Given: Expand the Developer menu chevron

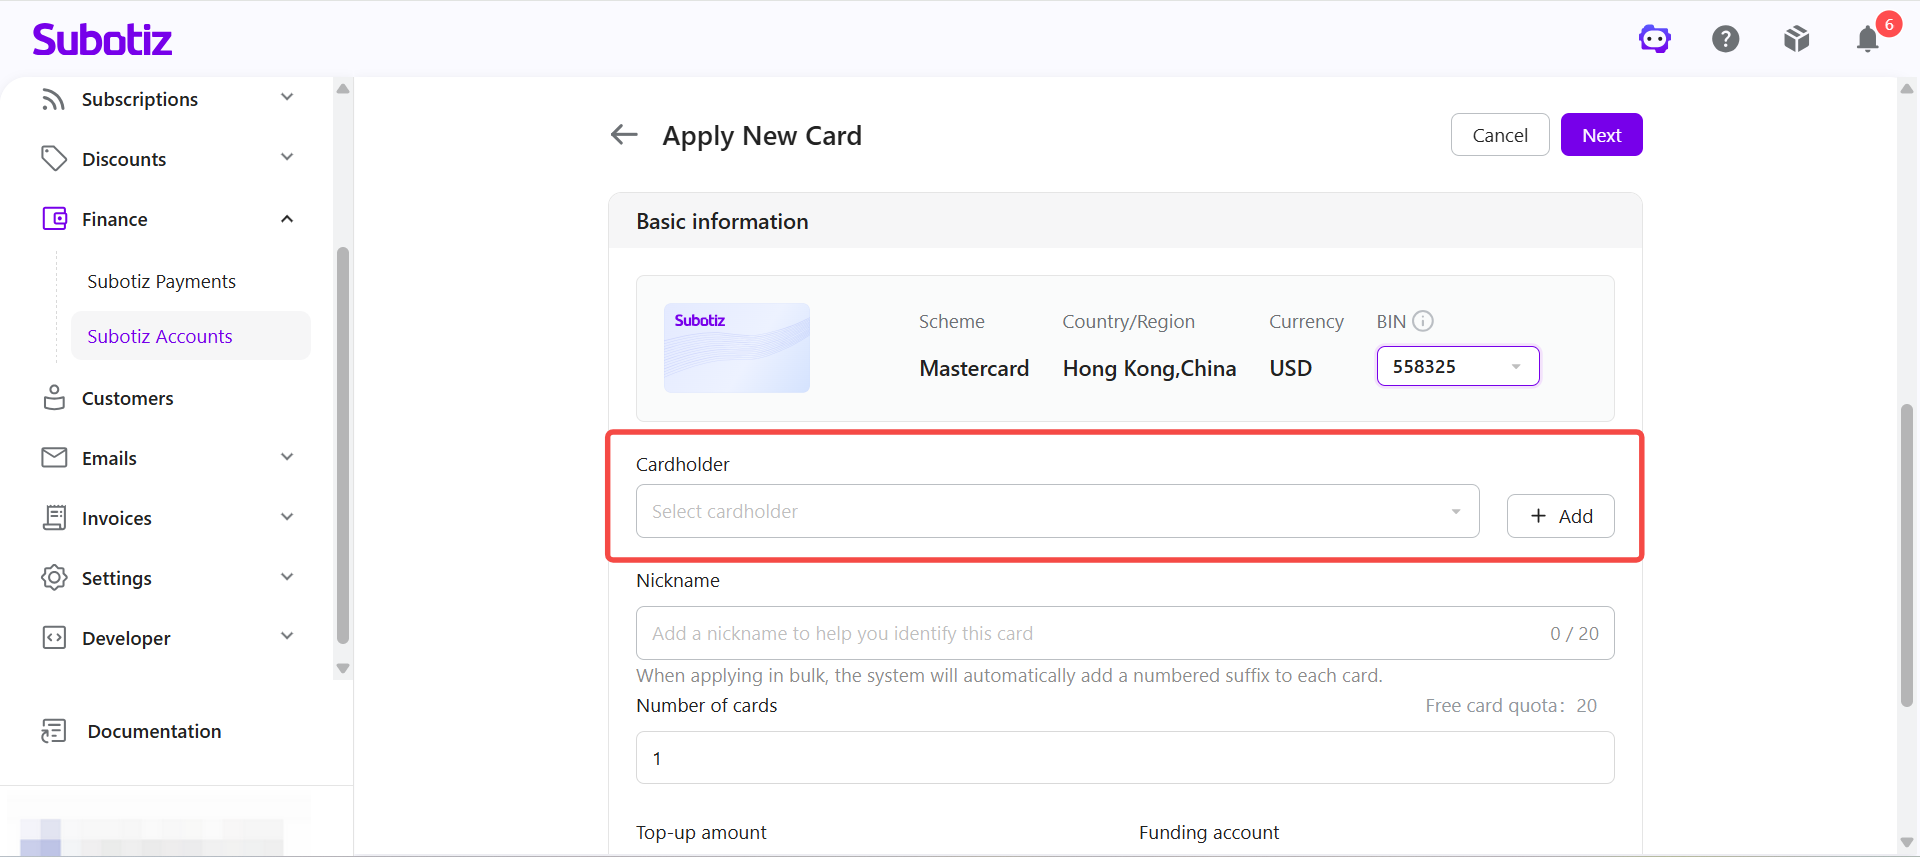Looking at the screenshot, I should (287, 637).
